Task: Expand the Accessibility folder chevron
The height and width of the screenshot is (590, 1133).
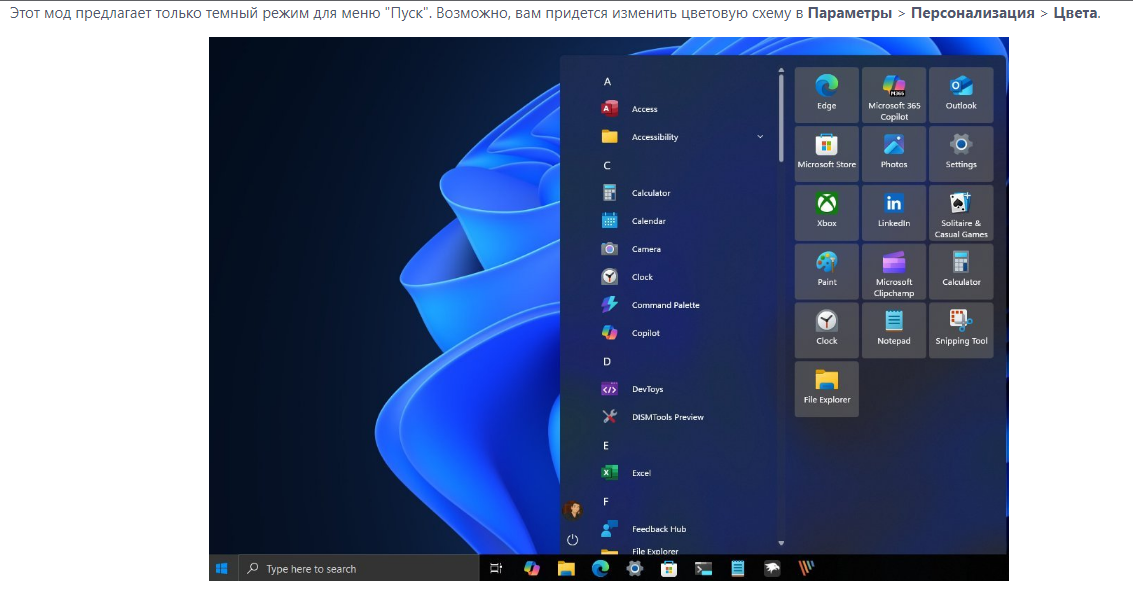Action: [760, 137]
